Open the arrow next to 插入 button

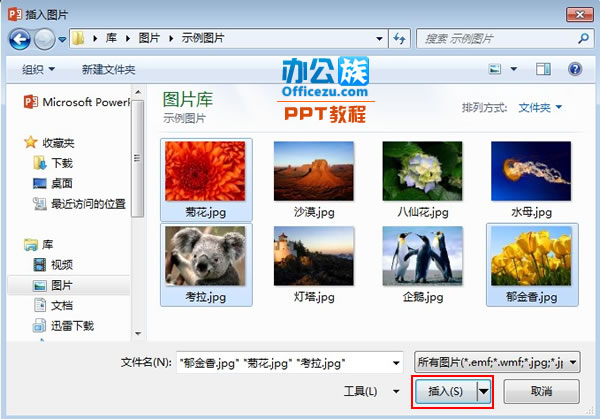pyautogui.click(x=484, y=392)
